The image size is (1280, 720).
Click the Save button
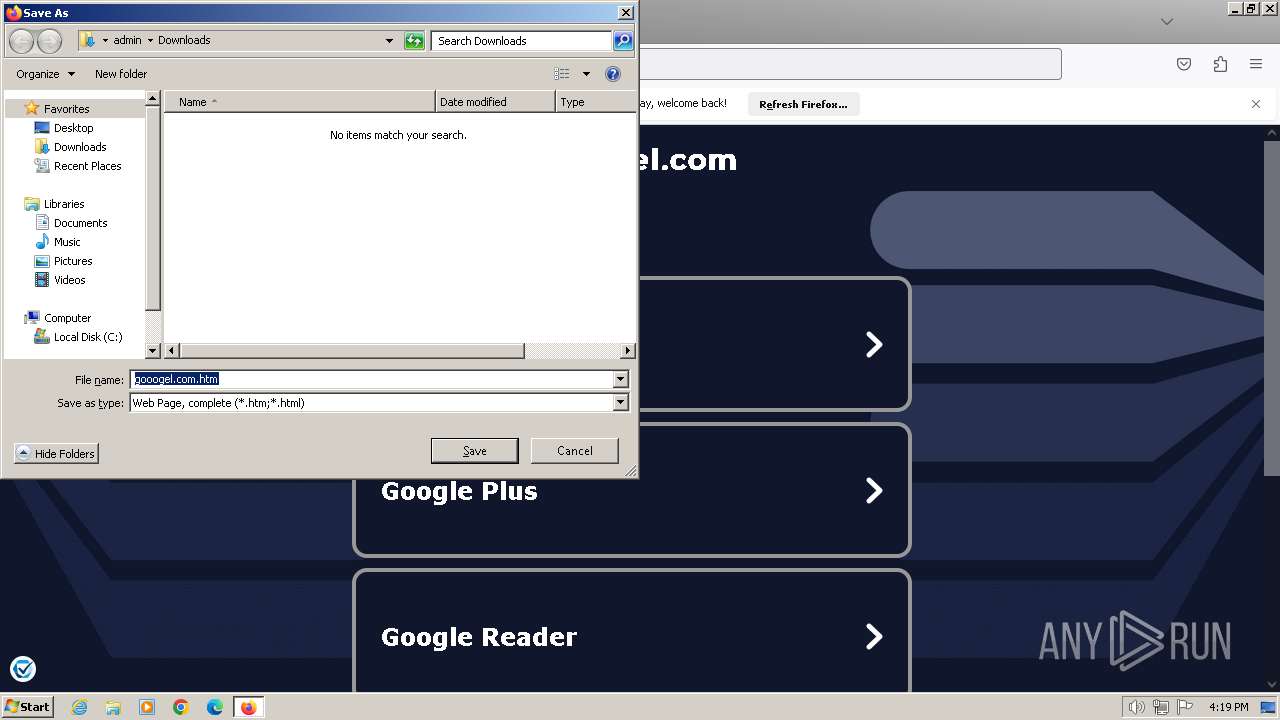coord(474,451)
